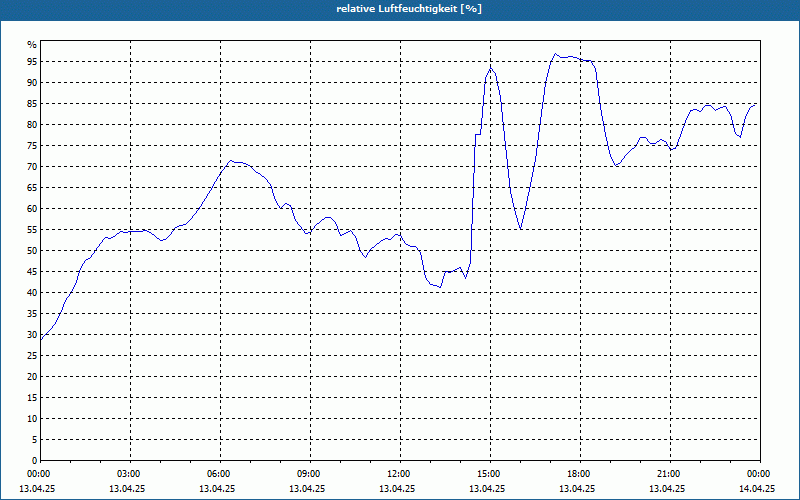The width and height of the screenshot is (800, 500).
Task: Select the '21:00' time label
Action: [669, 474]
